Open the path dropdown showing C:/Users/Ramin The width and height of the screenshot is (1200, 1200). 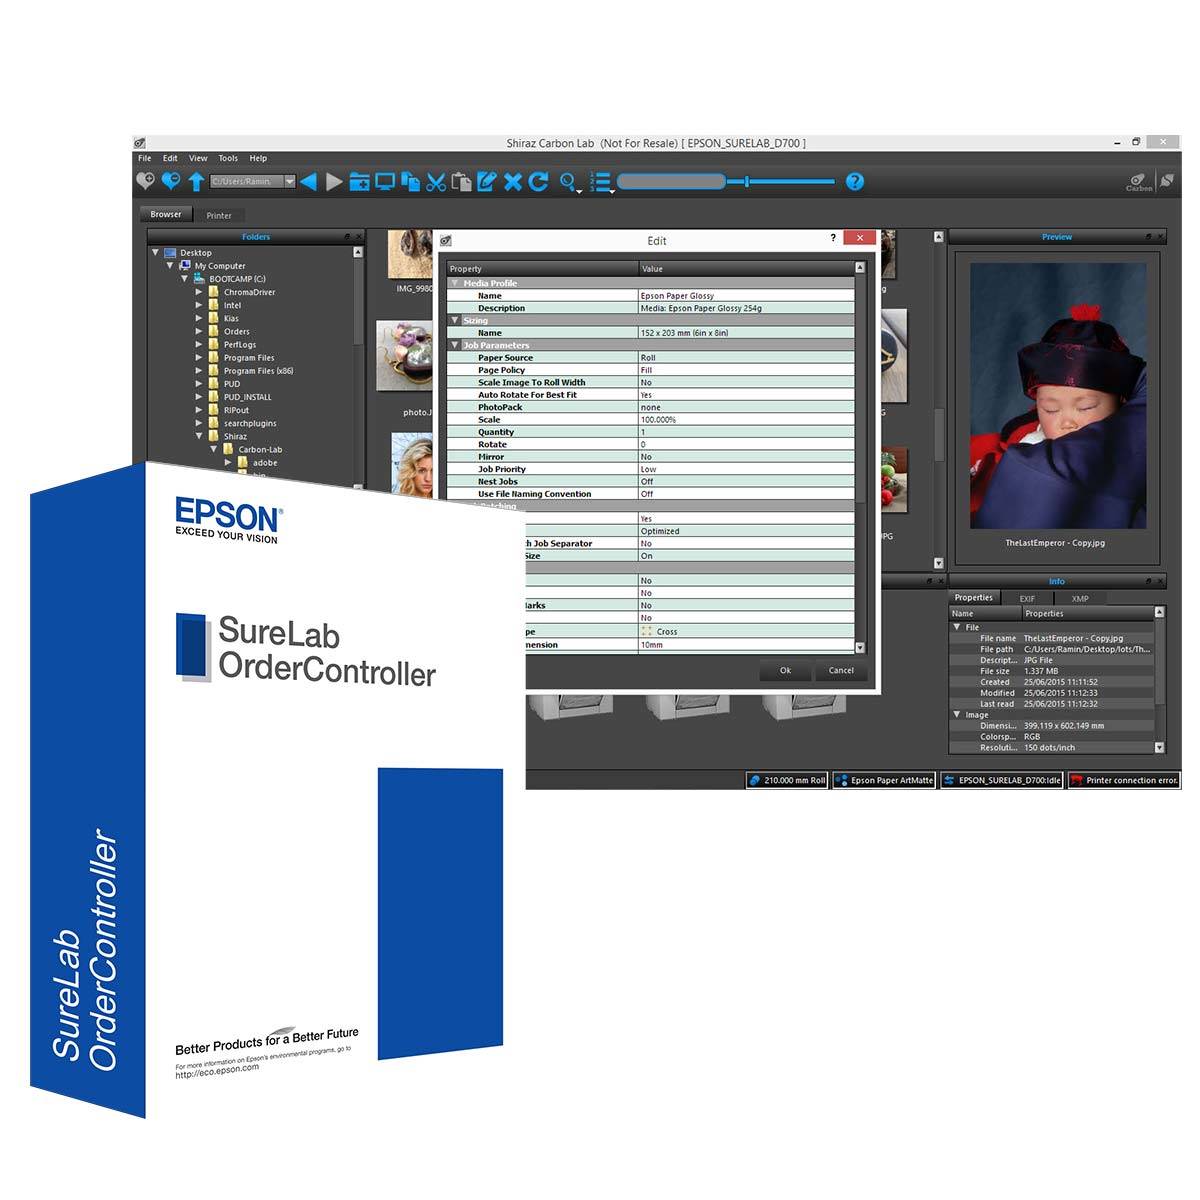point(290,181)
